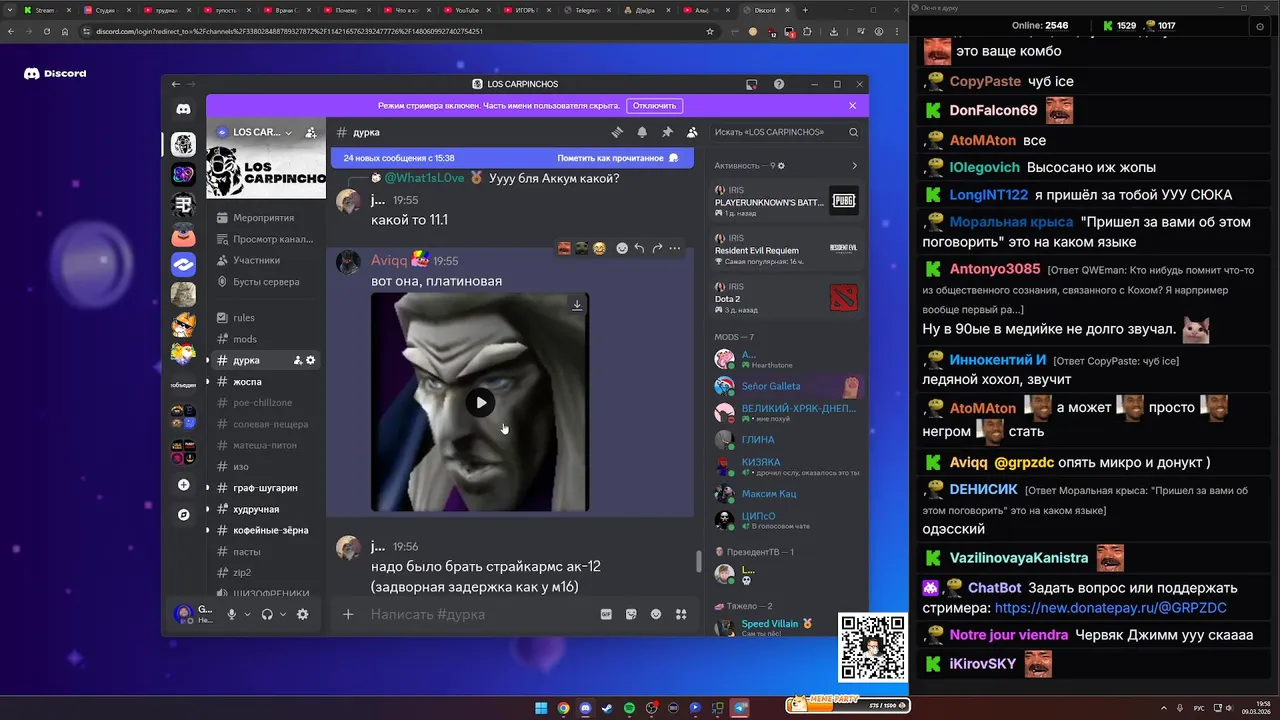Open notification settings bell in channel header
Screen dimensions: 1280x720
[x=642, y=132]
